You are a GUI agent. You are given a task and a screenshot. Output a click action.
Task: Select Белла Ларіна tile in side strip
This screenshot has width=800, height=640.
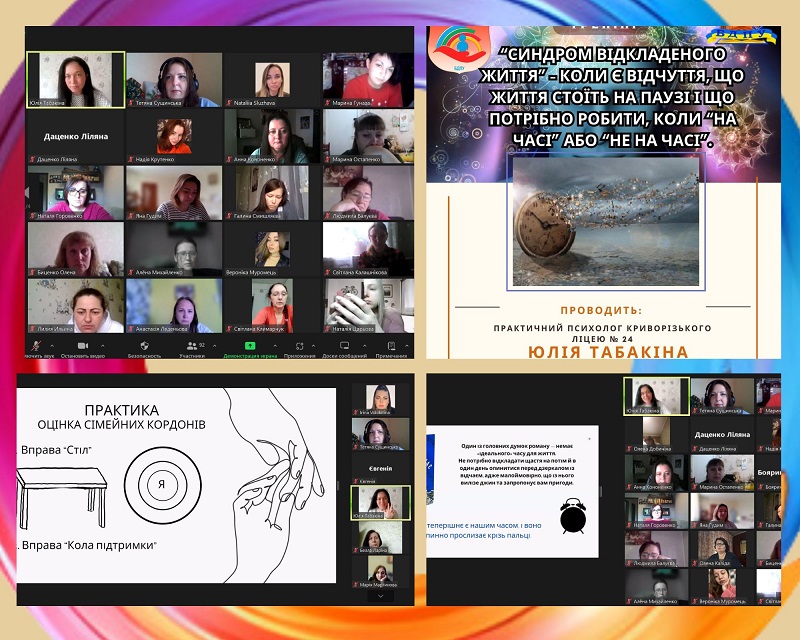click(381, 537)
